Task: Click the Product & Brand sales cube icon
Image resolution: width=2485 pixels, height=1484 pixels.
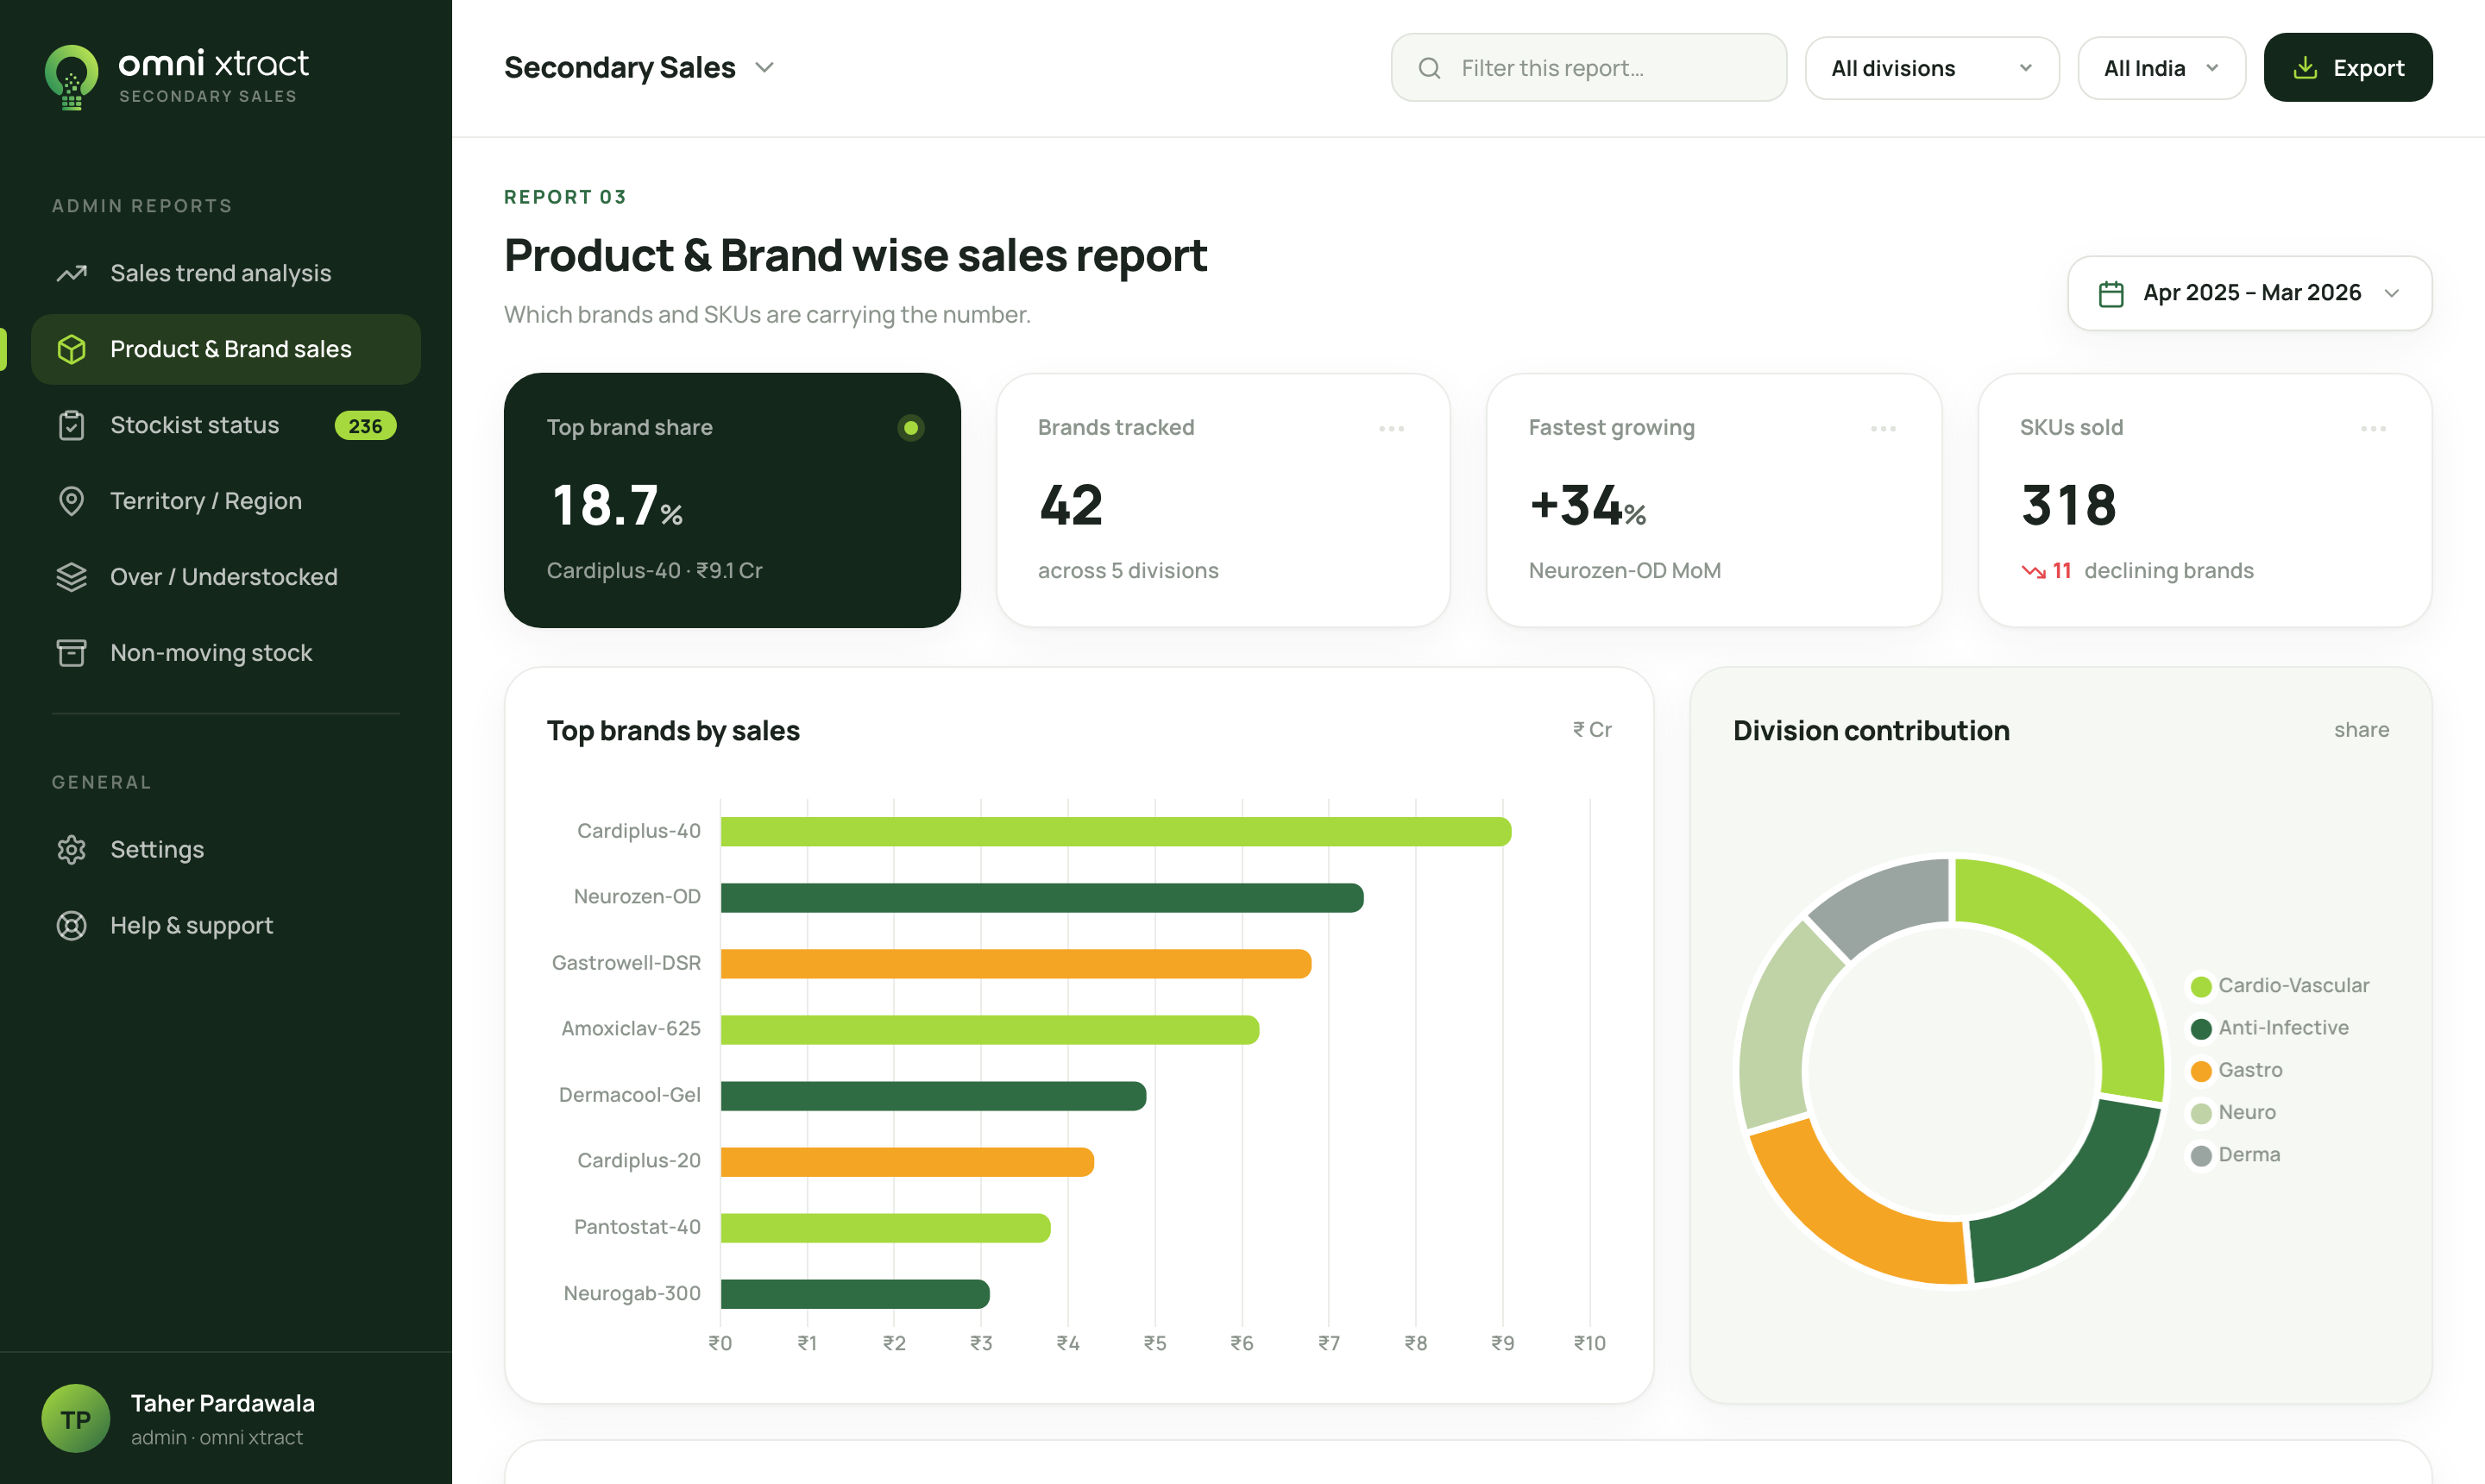Action: tap(72, 349)
